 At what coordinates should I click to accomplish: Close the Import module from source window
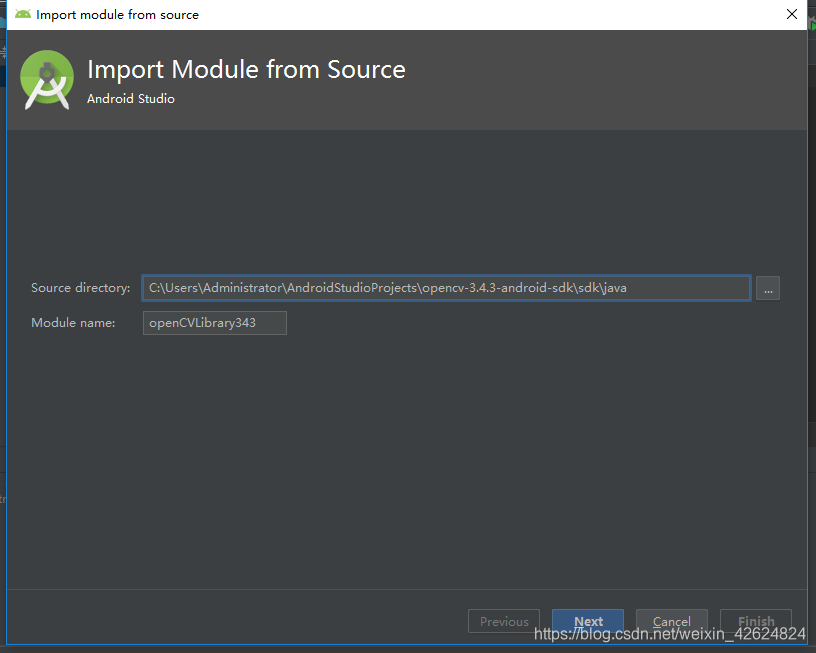(x=792, y=14)
